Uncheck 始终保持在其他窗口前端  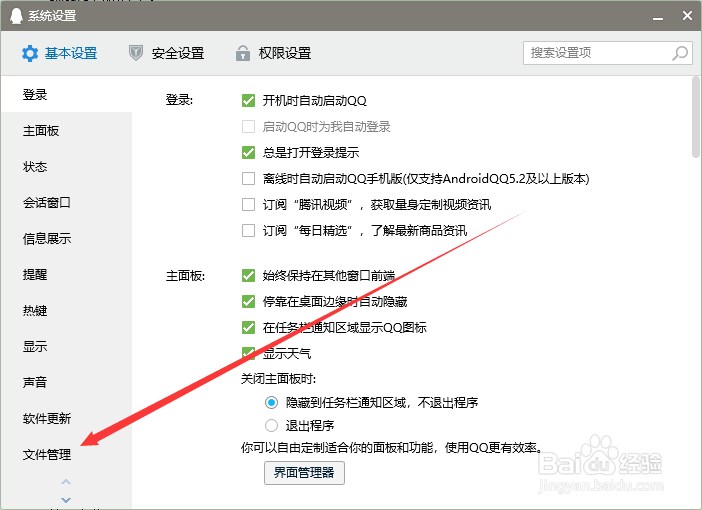(x=248, y=275)
